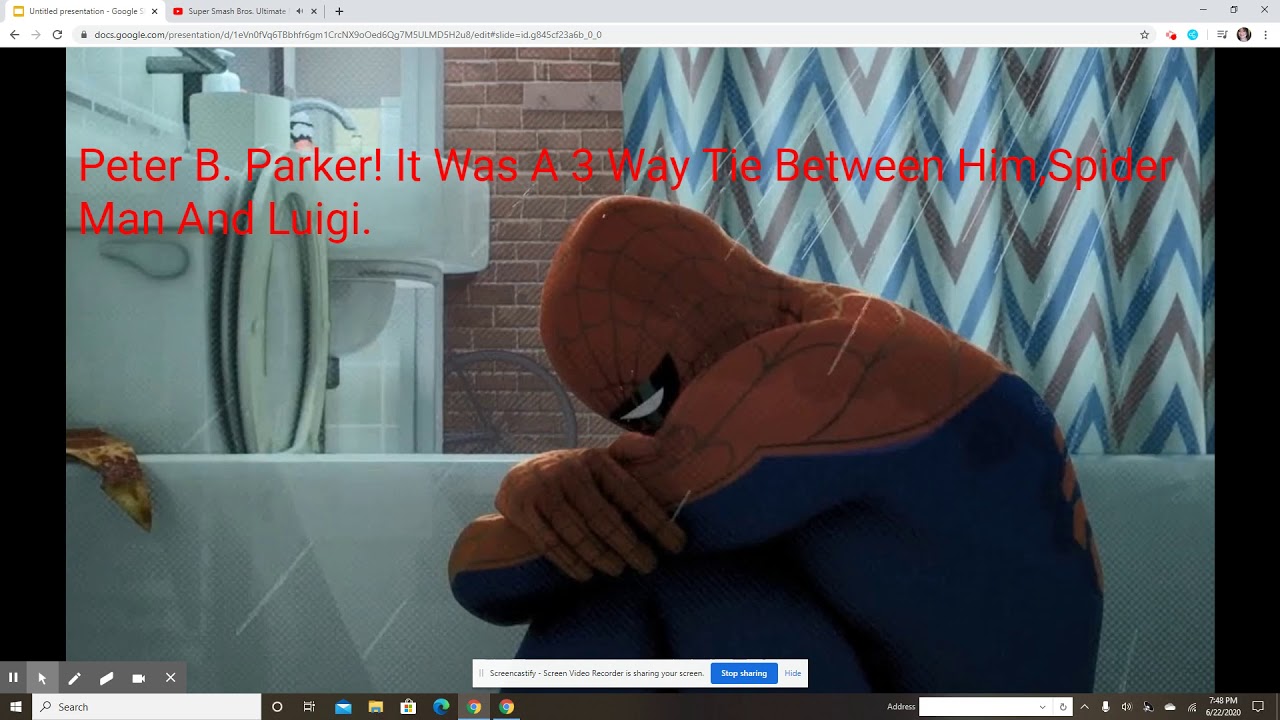
Task: Switch to the first Chrome taskbar window
Action: (x=474, y=707)
